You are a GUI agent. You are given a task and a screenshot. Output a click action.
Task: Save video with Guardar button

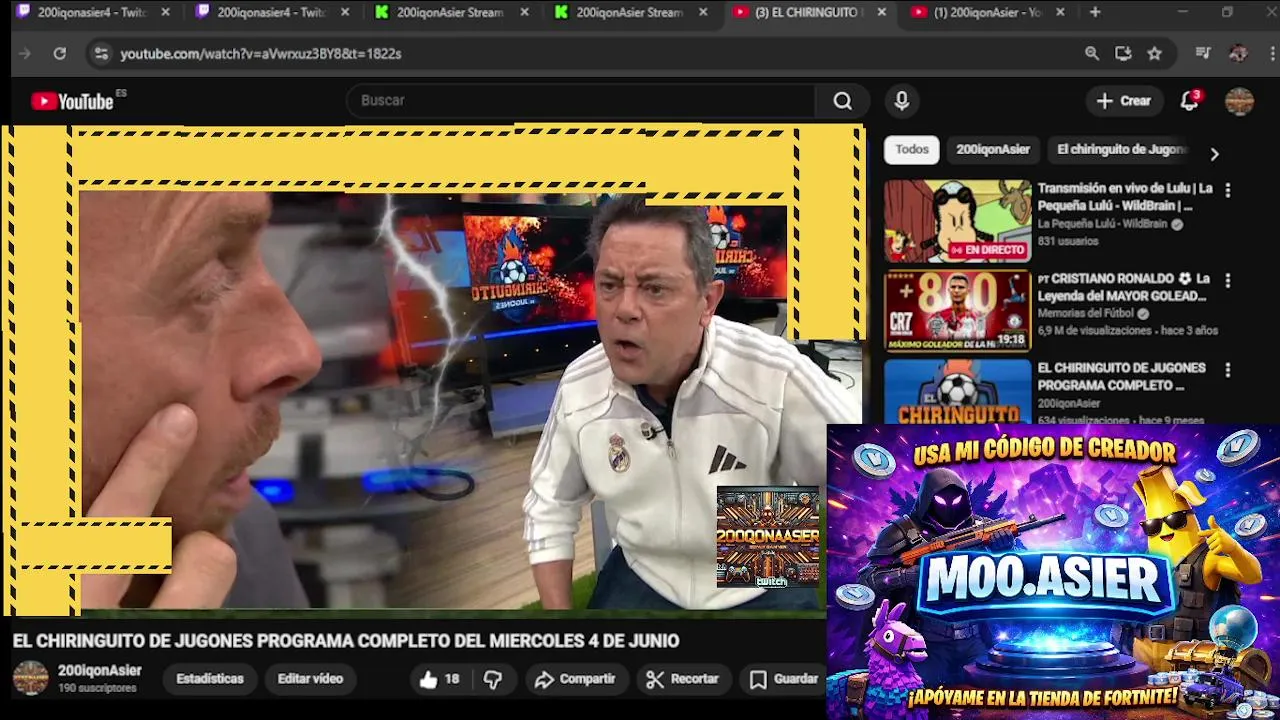point(784,679)
